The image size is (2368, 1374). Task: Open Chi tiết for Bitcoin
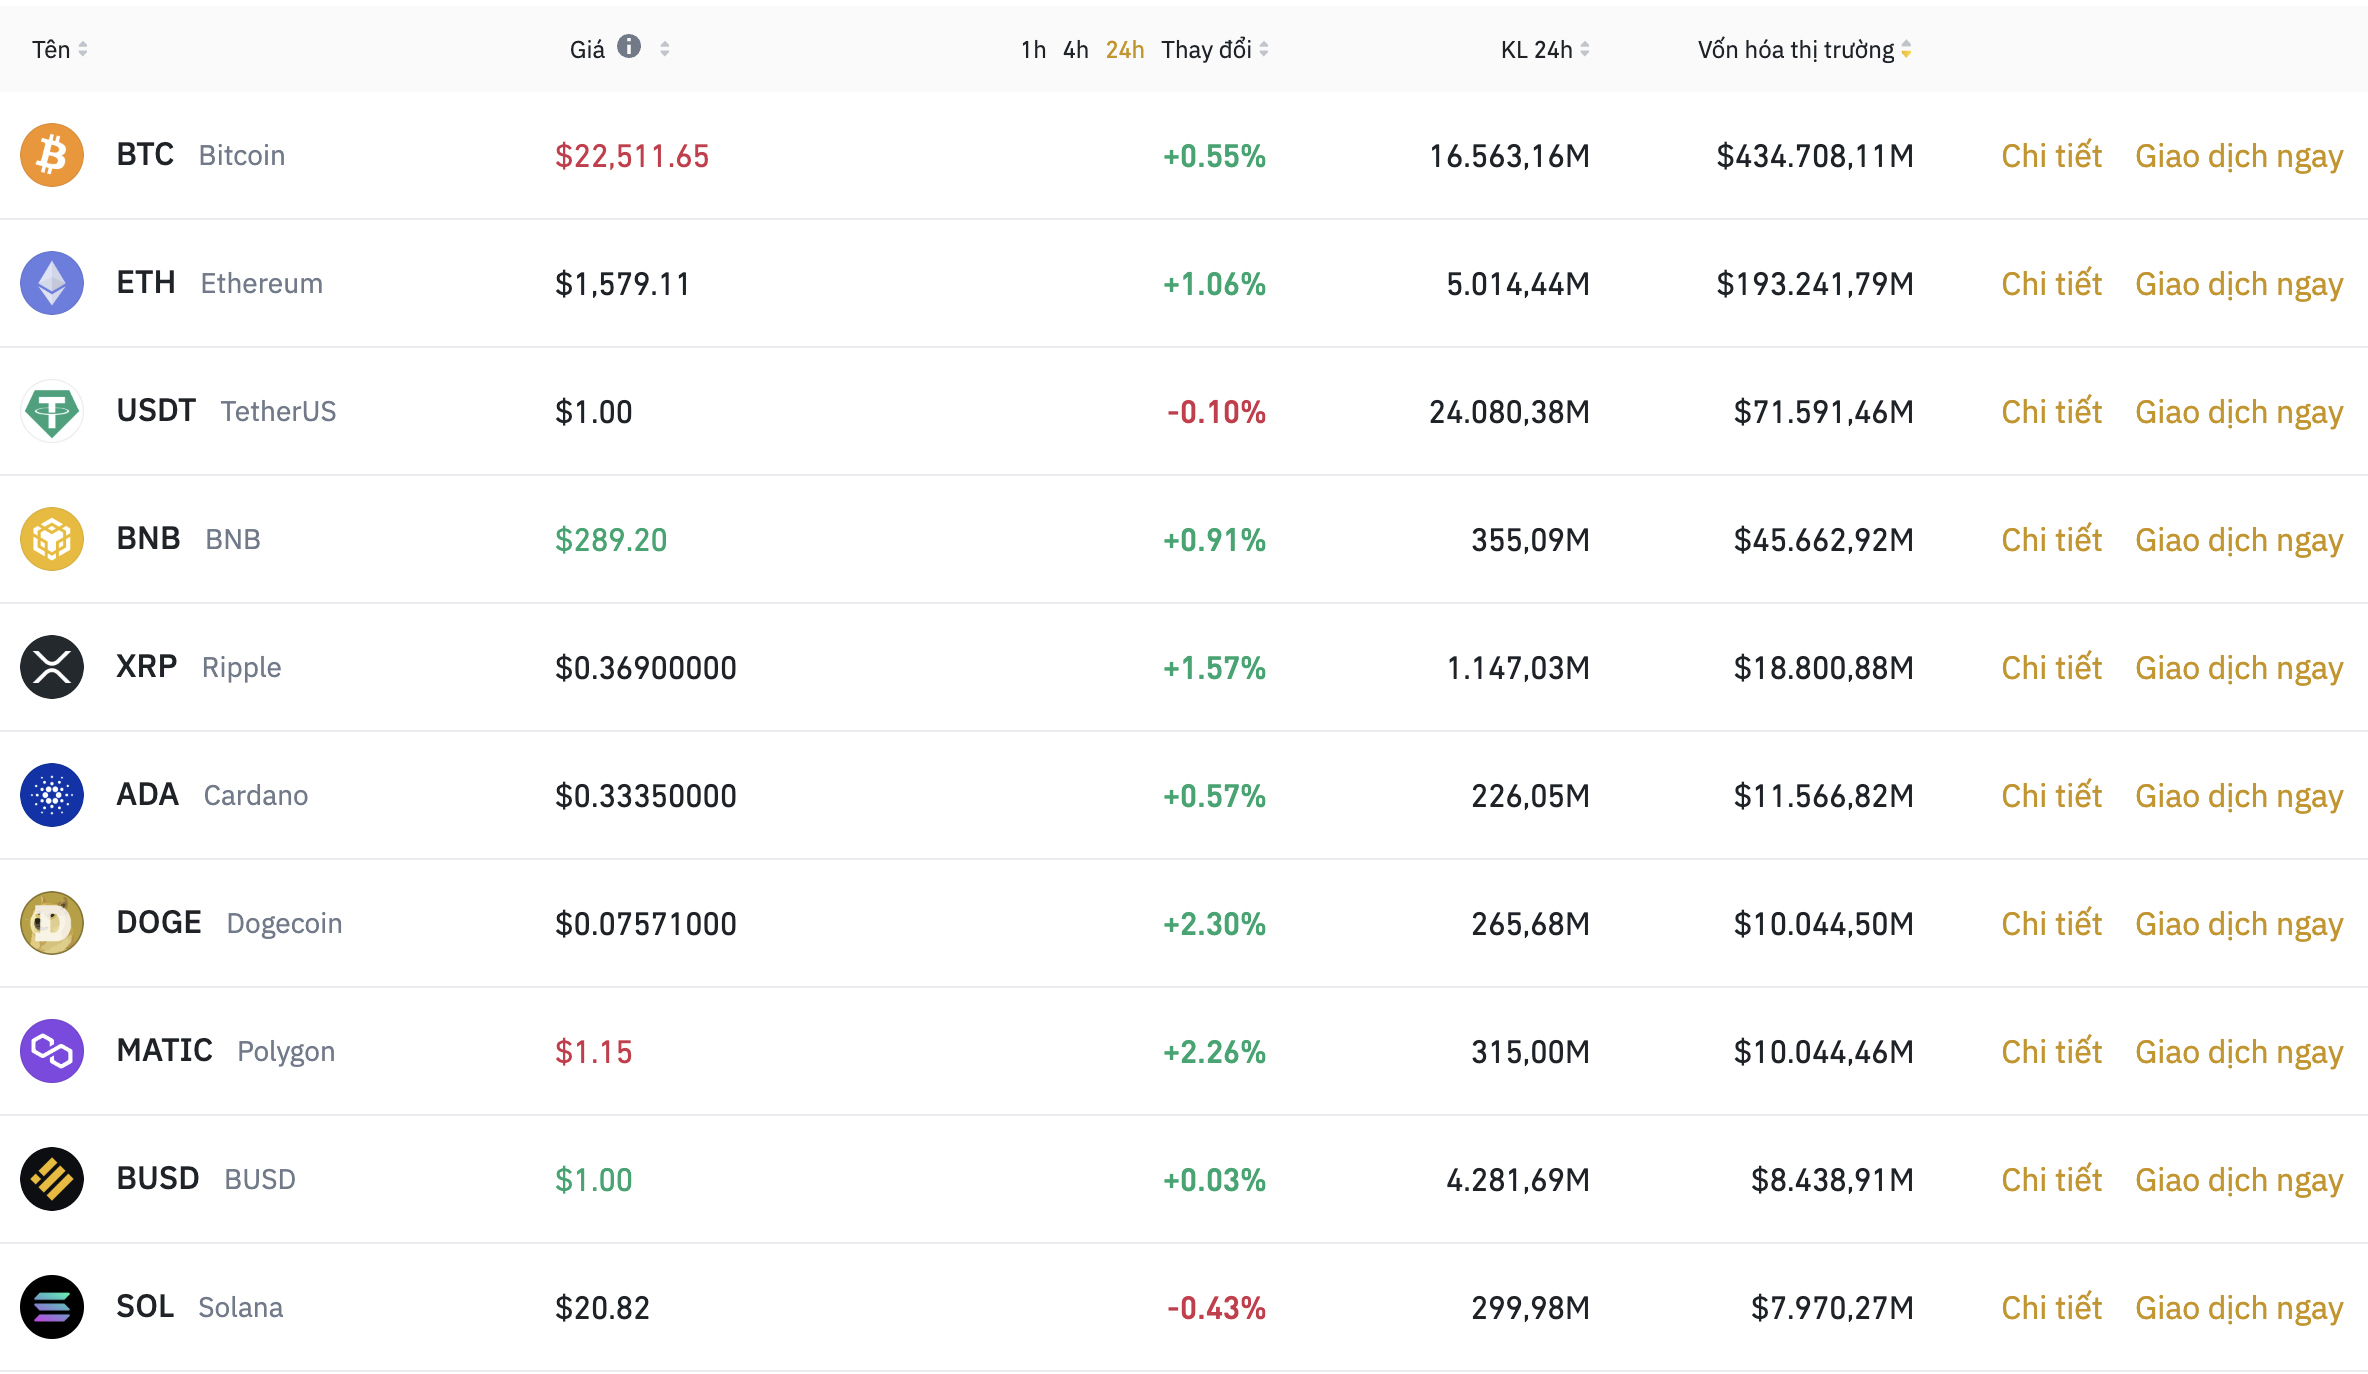[2052, 156]
